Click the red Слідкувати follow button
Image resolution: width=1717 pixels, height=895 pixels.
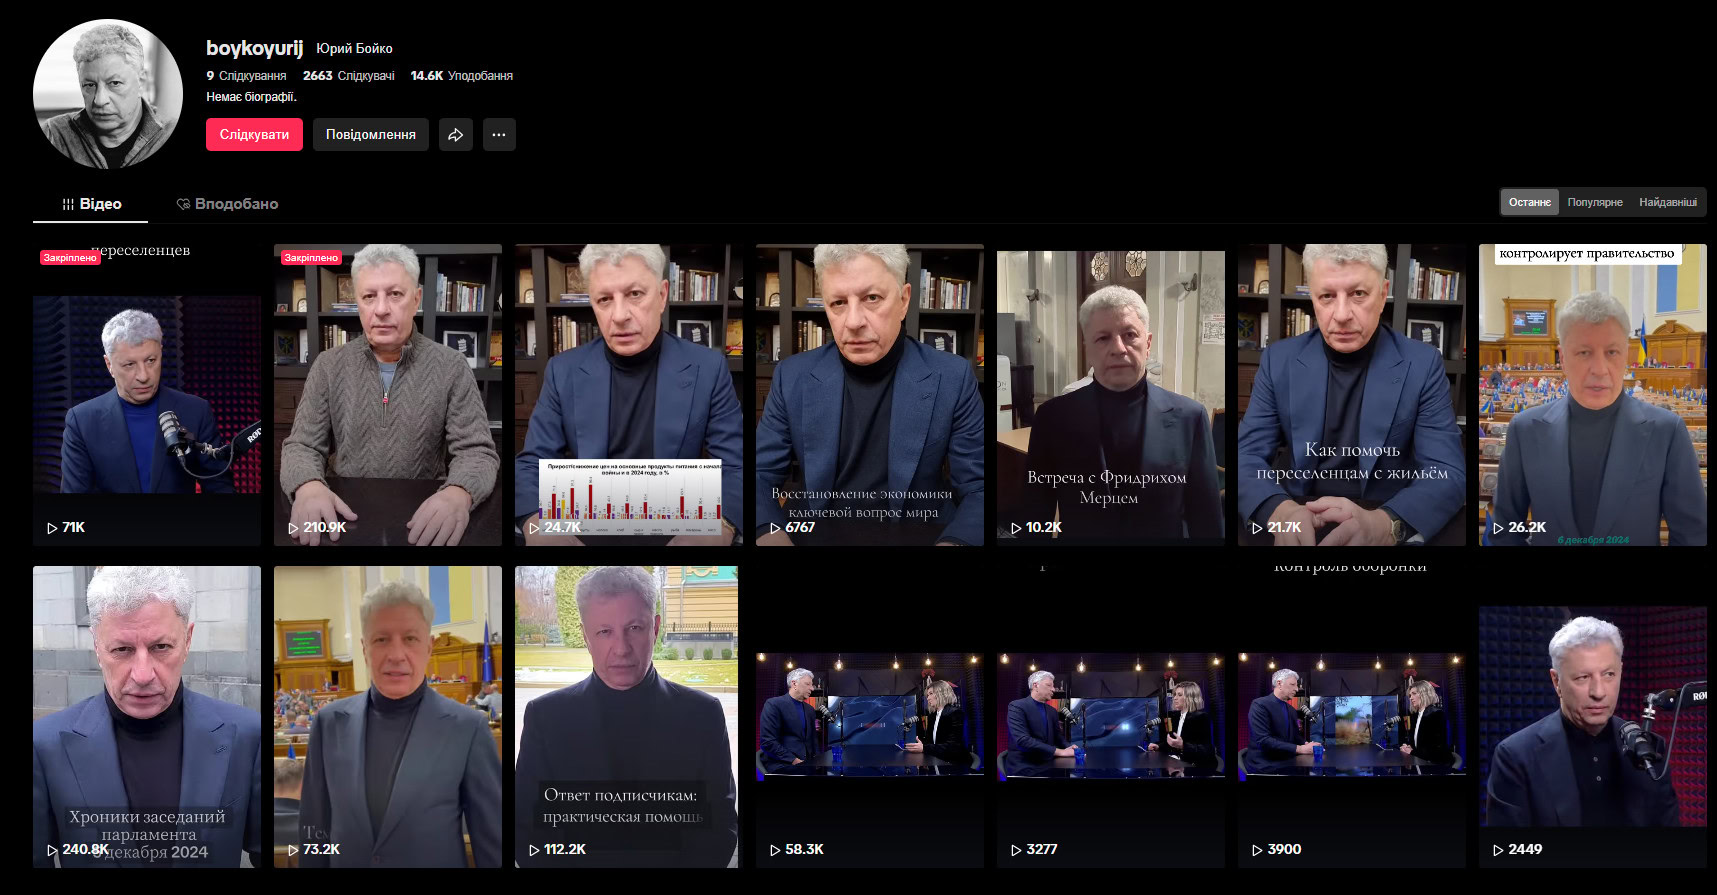254,135
